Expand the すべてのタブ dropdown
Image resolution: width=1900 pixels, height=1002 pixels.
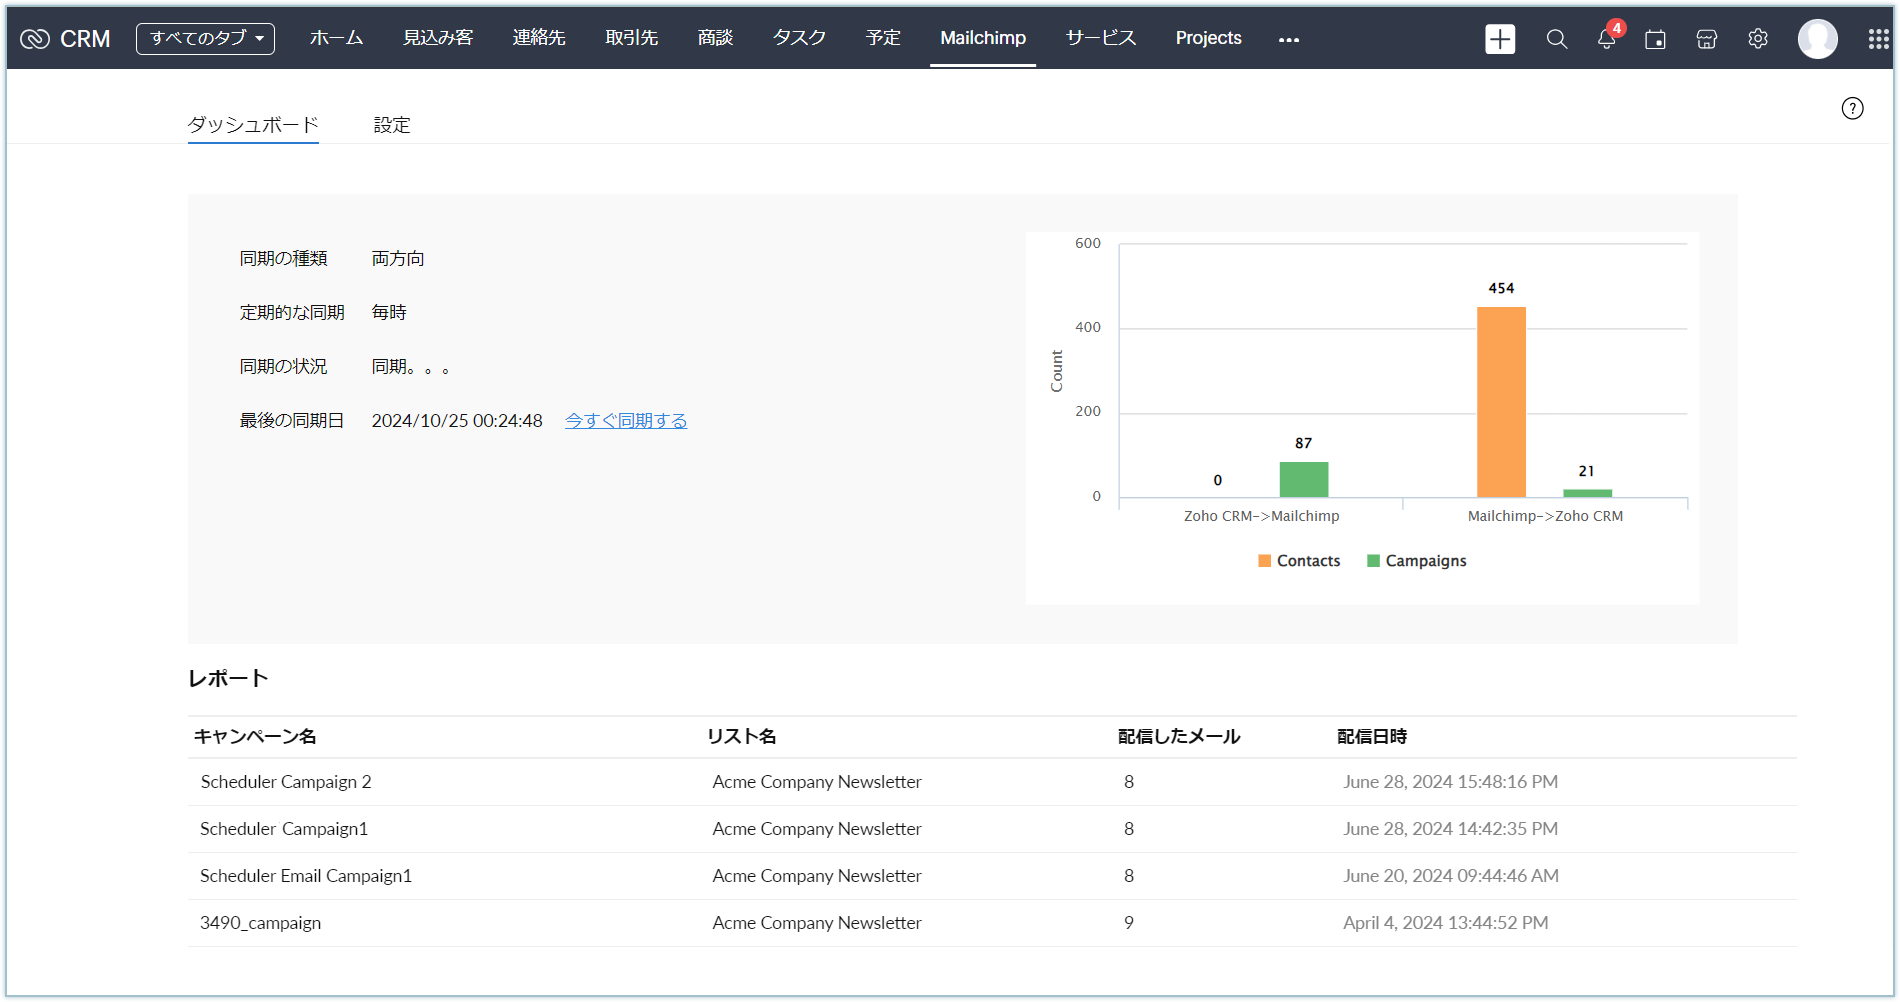[x=205, y=39]
